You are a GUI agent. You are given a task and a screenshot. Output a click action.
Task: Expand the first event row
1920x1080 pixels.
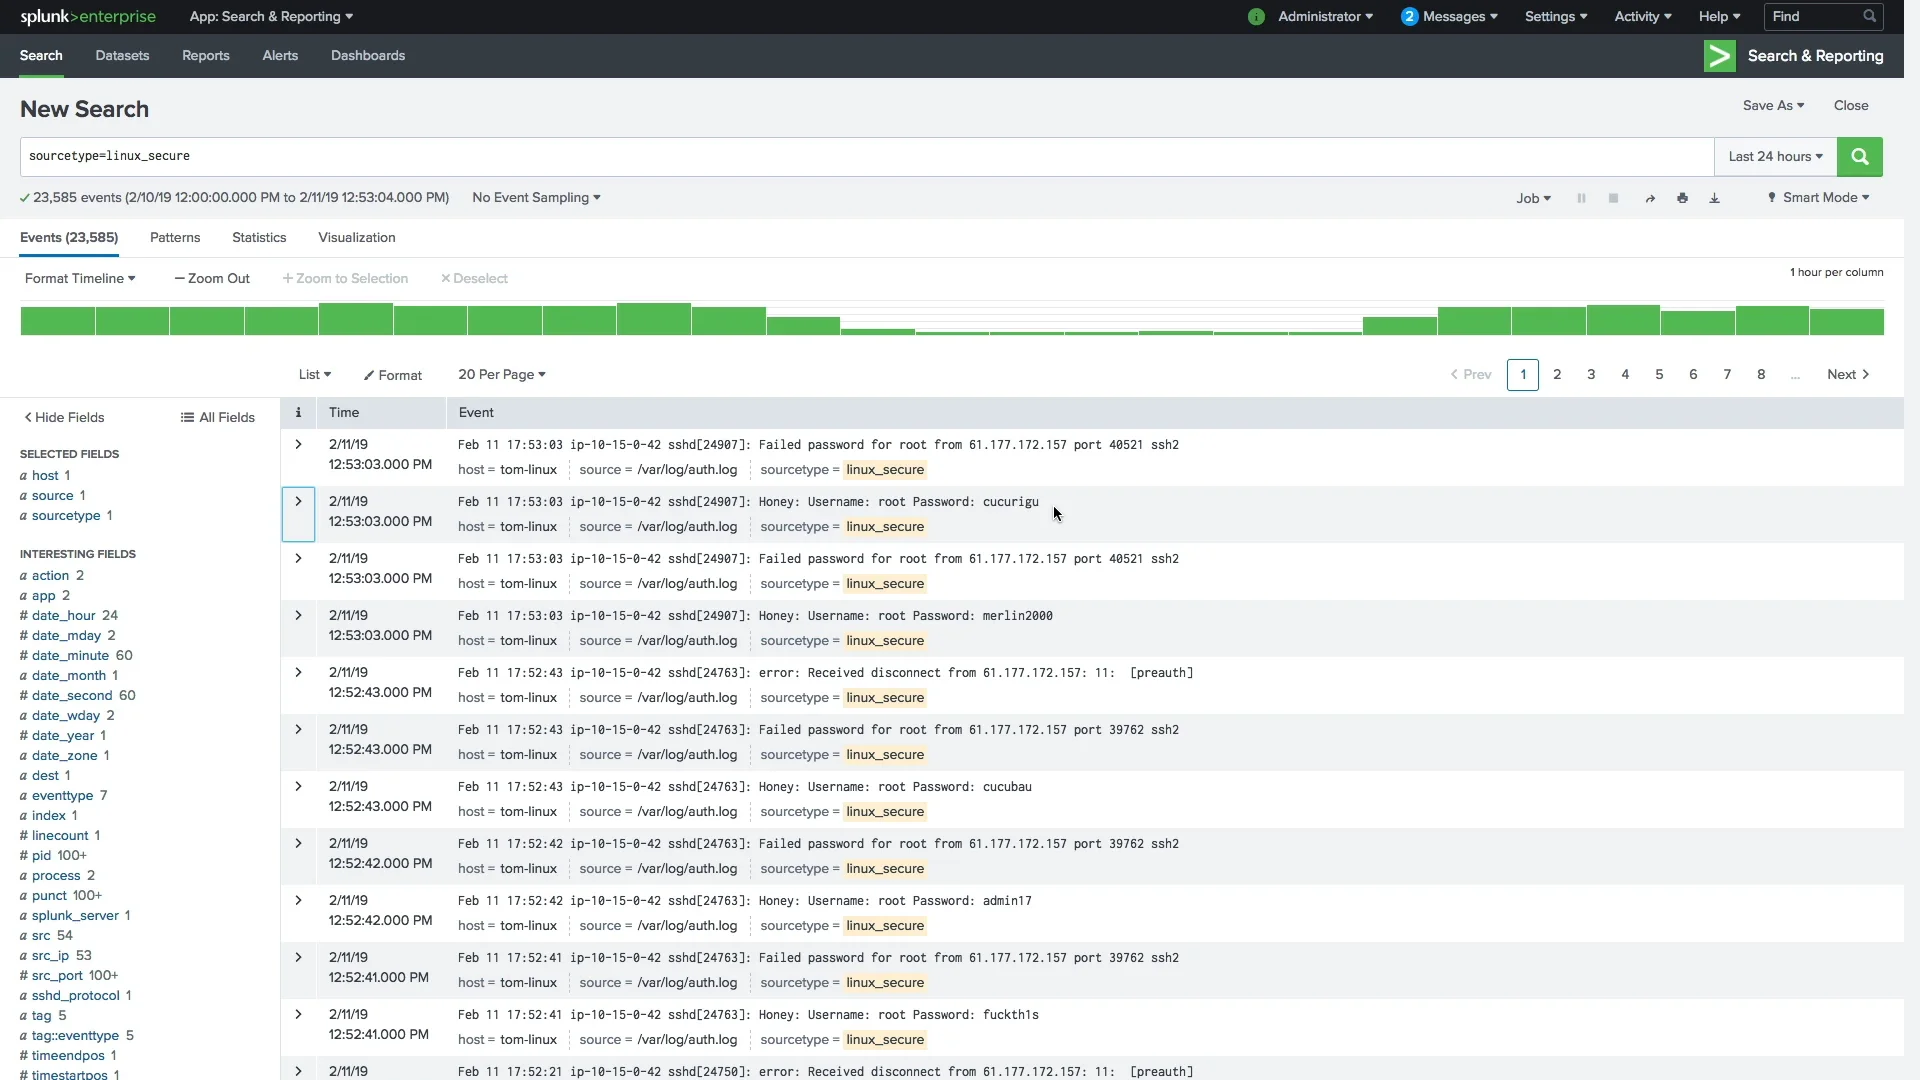(x=297, y=443)
